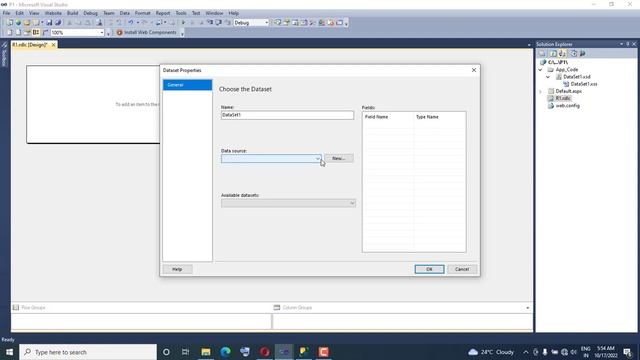This screenshot has width=640, height=360.
Task: Open the weather widget showing 24°C Cloudy
Action: pyautogui.click(x=491, y=352)
